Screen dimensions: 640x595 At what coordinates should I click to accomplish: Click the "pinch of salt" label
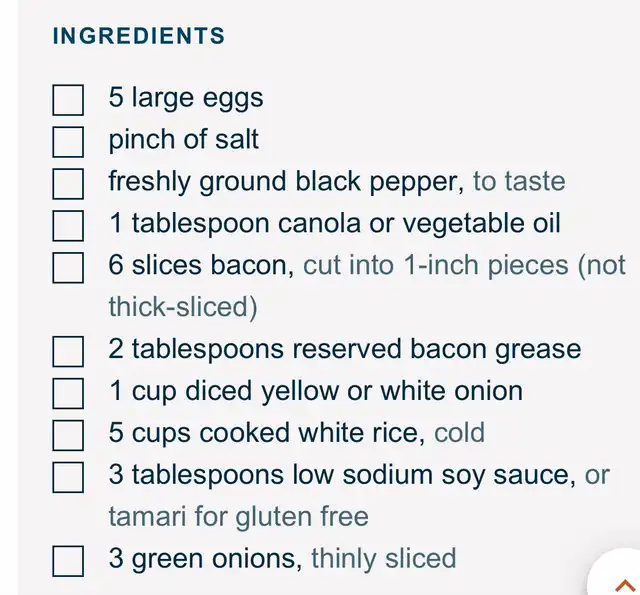point(183,140)
